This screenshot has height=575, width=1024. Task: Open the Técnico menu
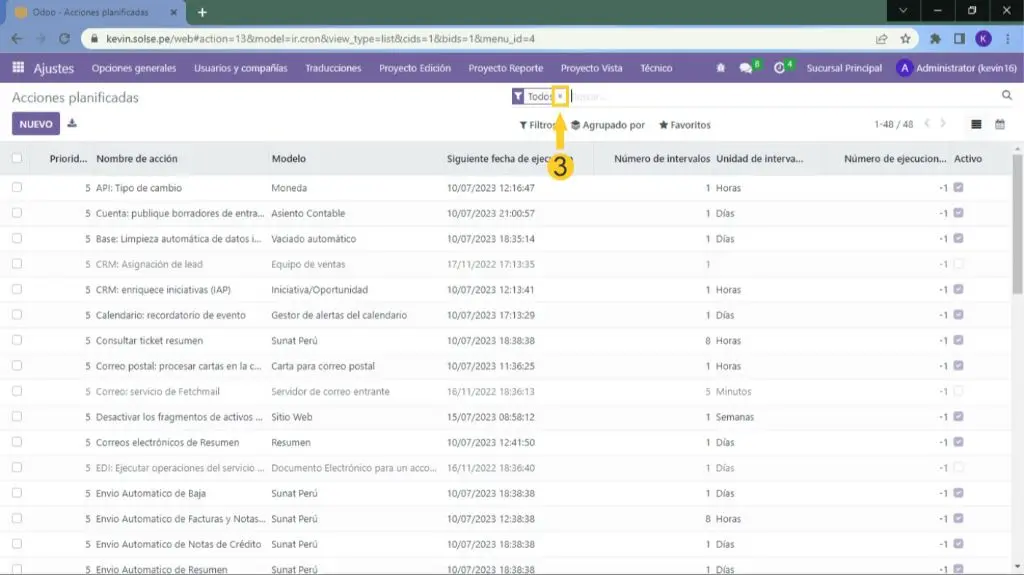(656, 68)
